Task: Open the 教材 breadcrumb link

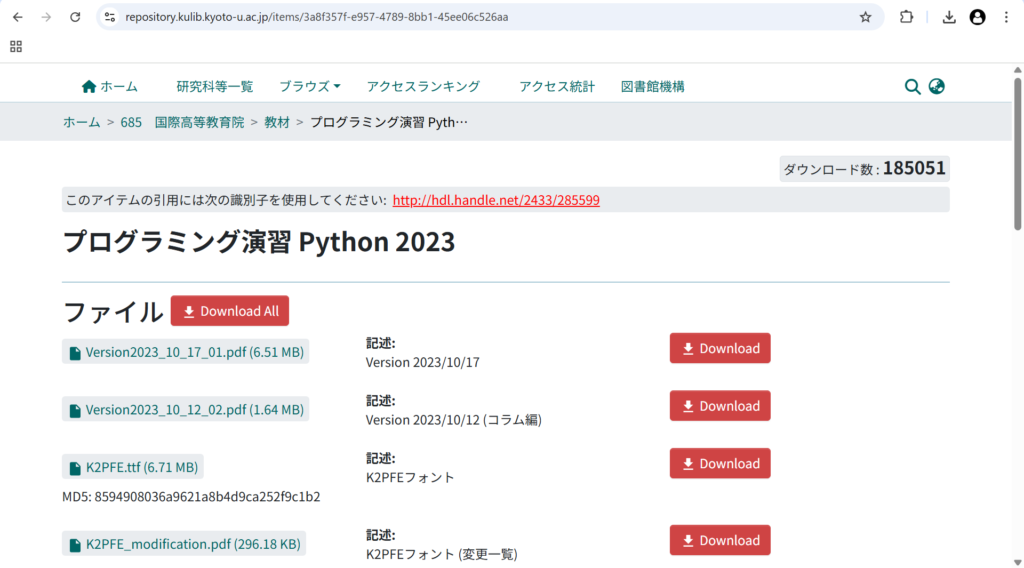Action: click(x=277, y=122)
